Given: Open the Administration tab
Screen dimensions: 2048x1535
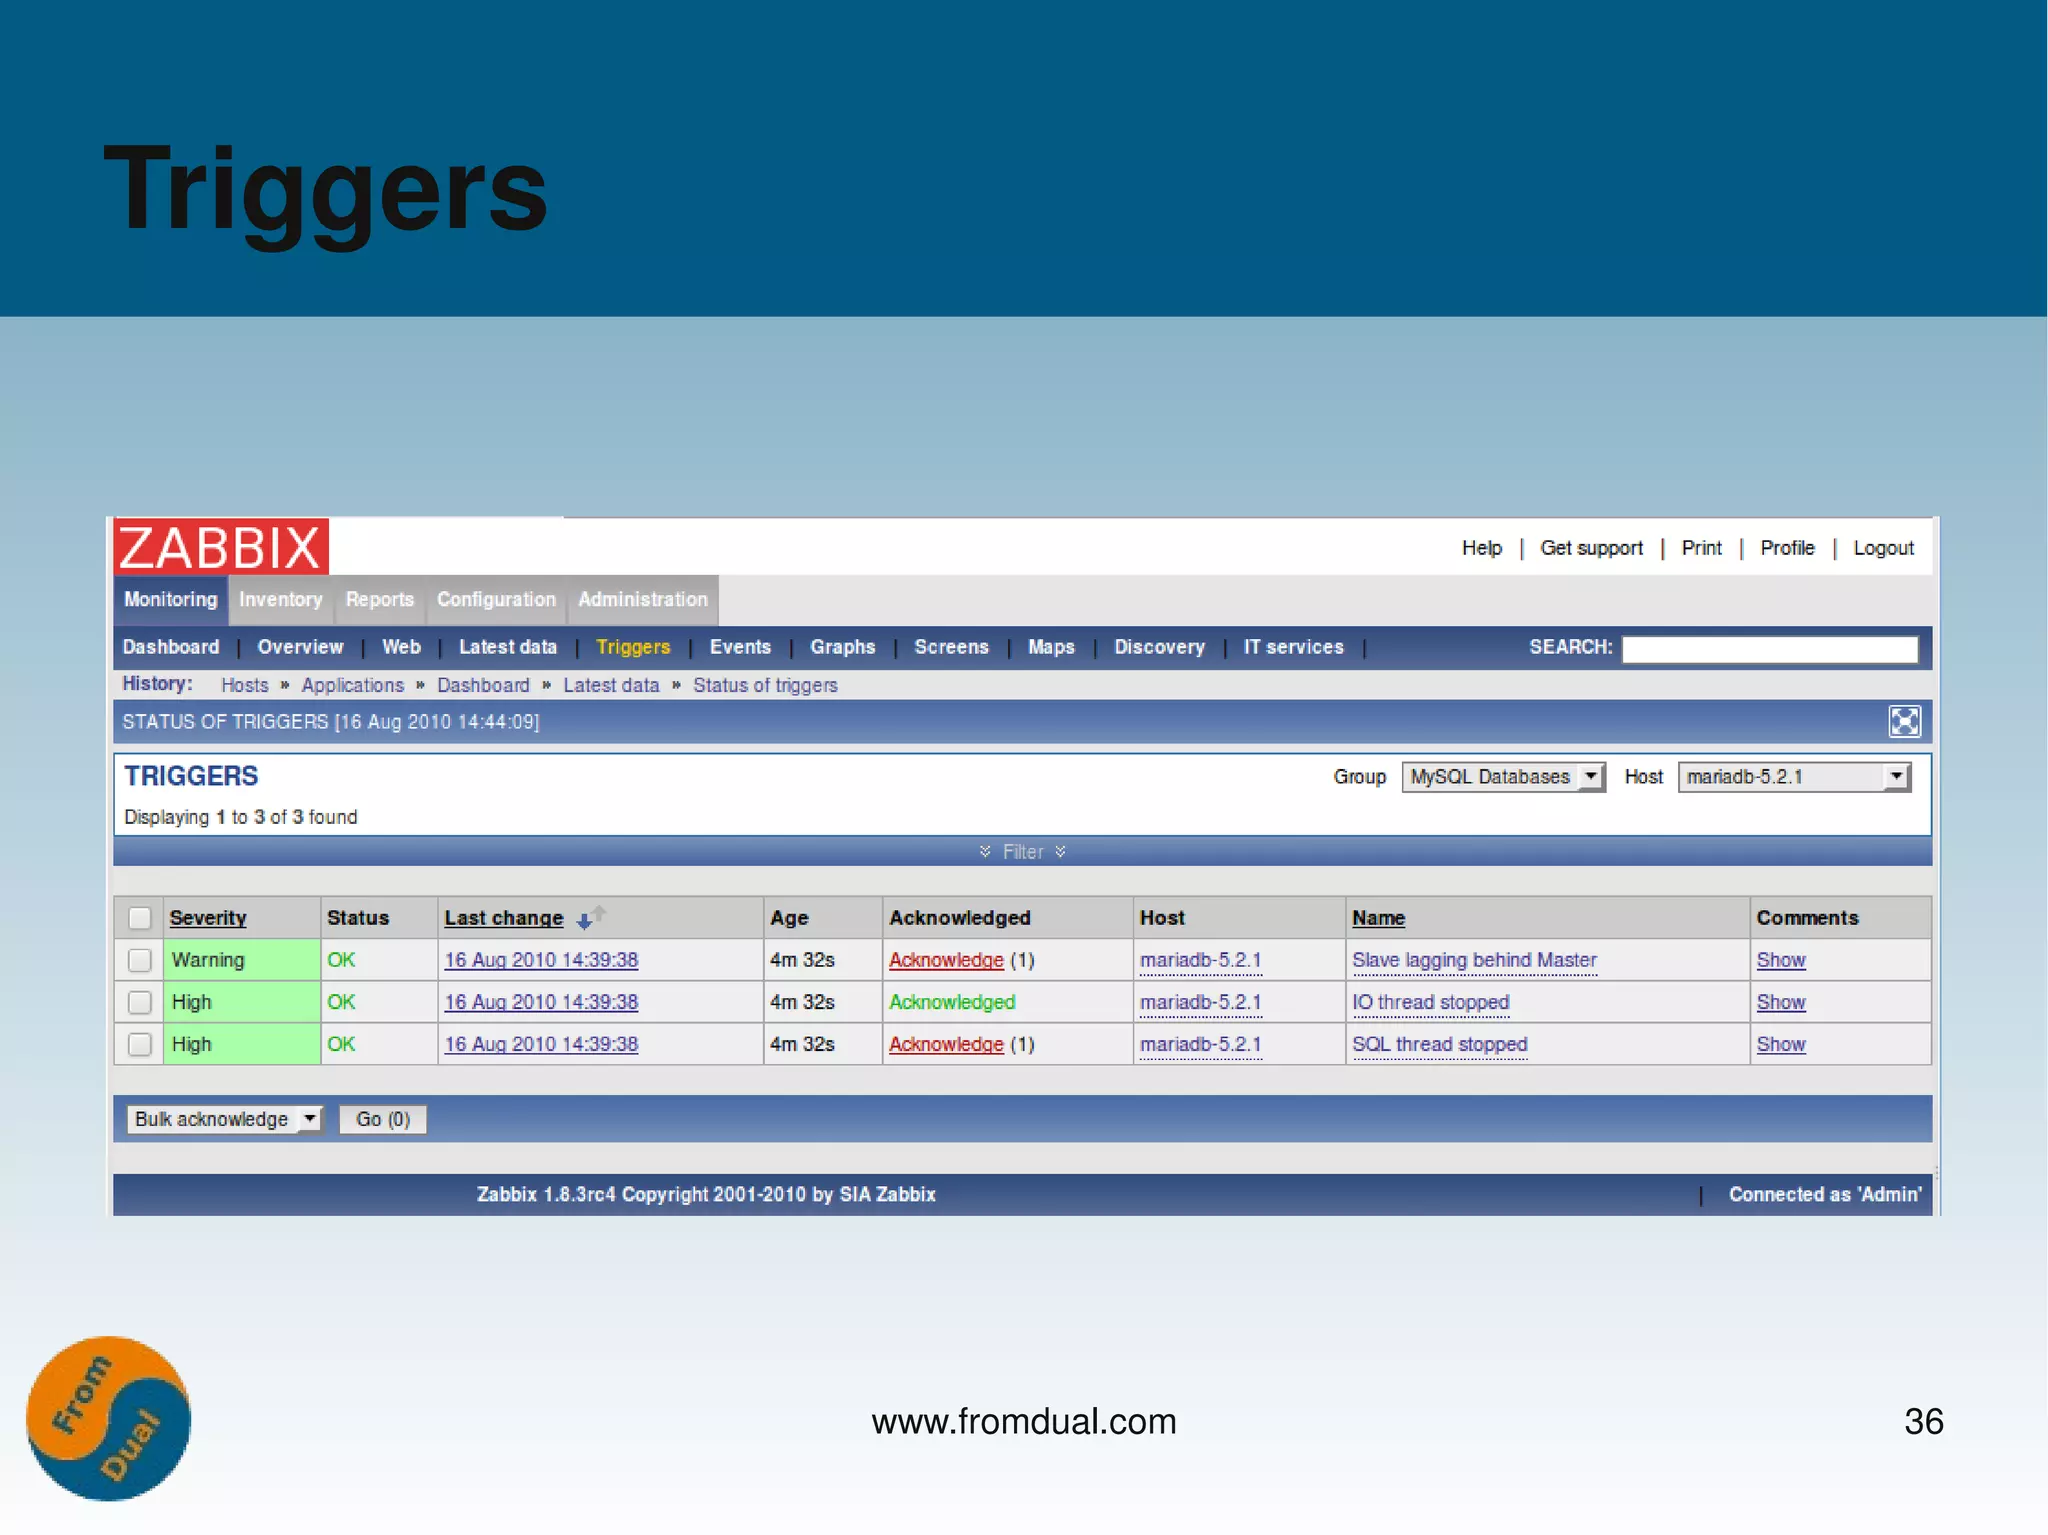Looking at the screenshot, I should (643, 600).
